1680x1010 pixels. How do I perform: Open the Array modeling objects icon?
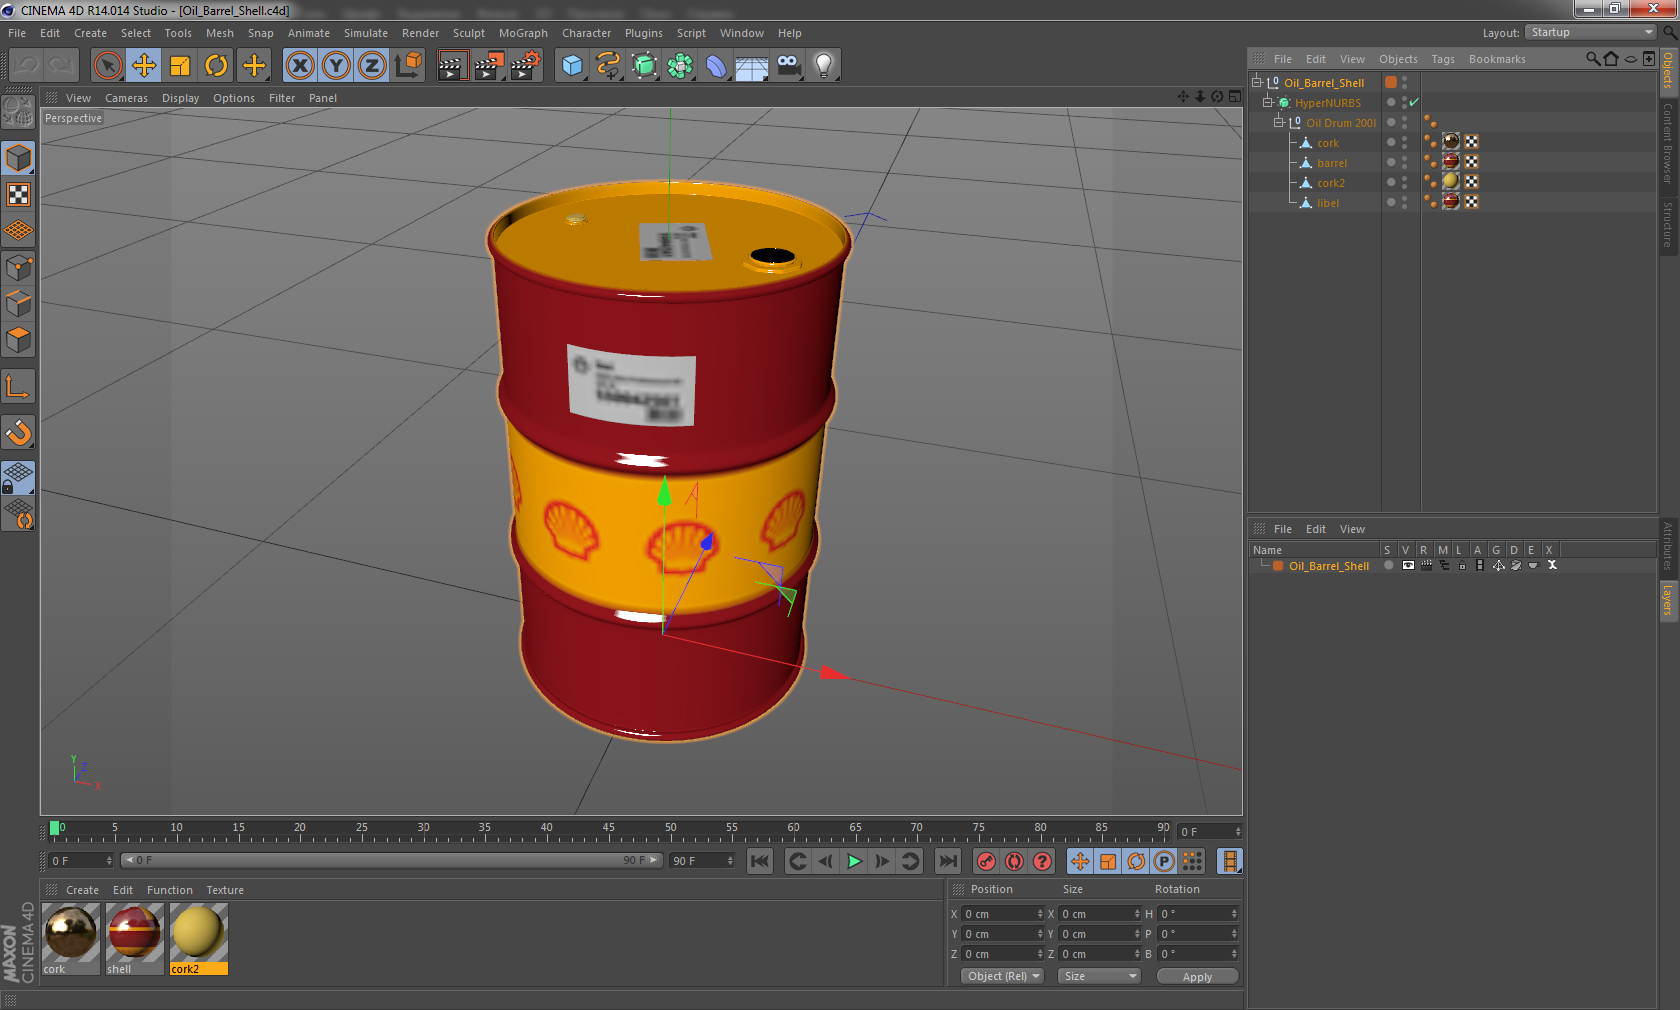coord(681,66)
